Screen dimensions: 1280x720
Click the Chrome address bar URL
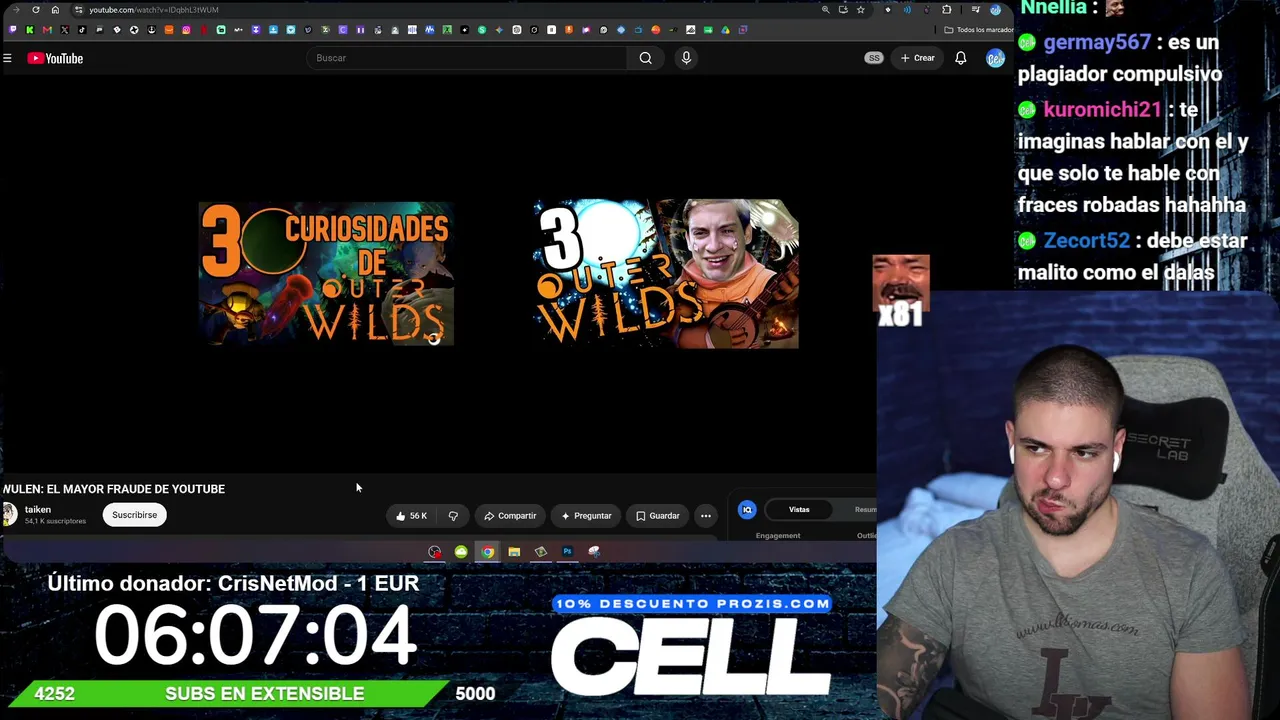tap(154, 10)
